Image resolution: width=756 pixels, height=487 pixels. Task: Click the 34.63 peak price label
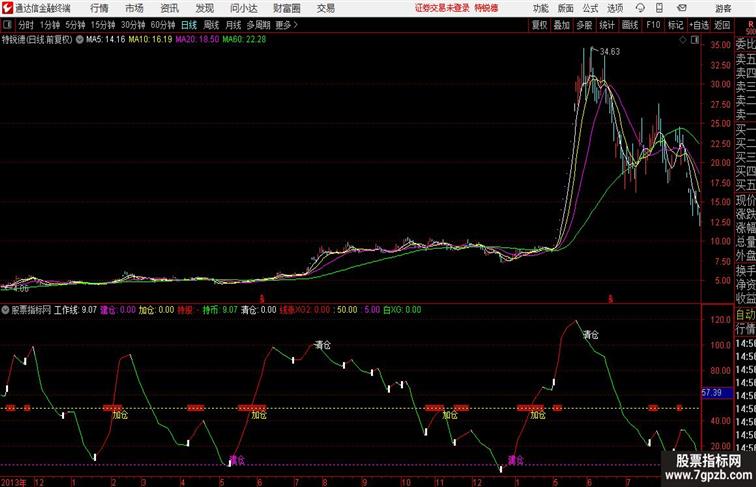click(x=610, y=52)
